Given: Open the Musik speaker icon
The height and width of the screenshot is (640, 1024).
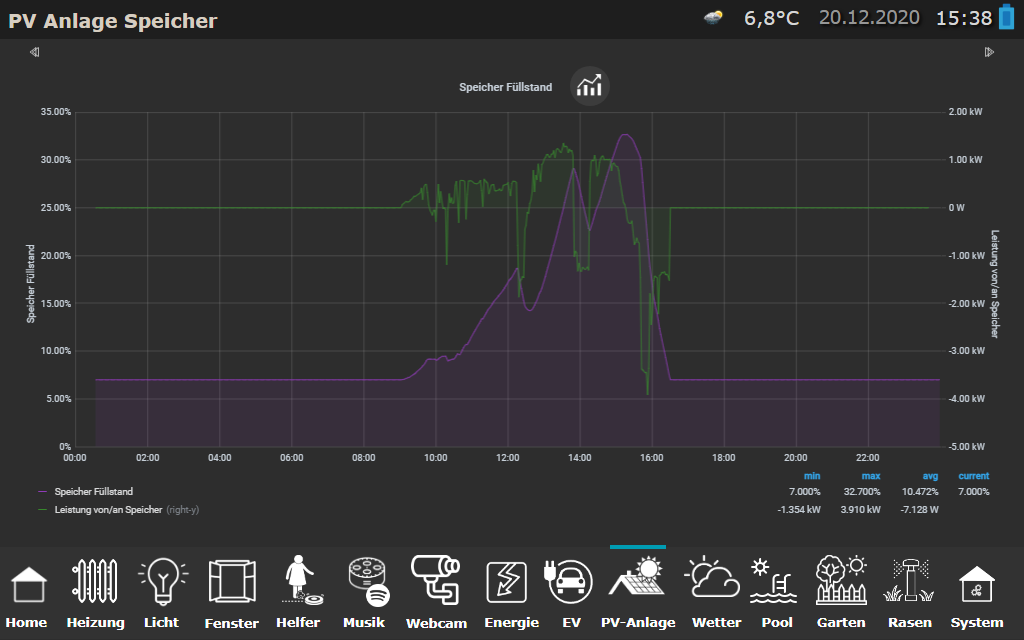Looking at the screenshot, I should coord(369,581).
